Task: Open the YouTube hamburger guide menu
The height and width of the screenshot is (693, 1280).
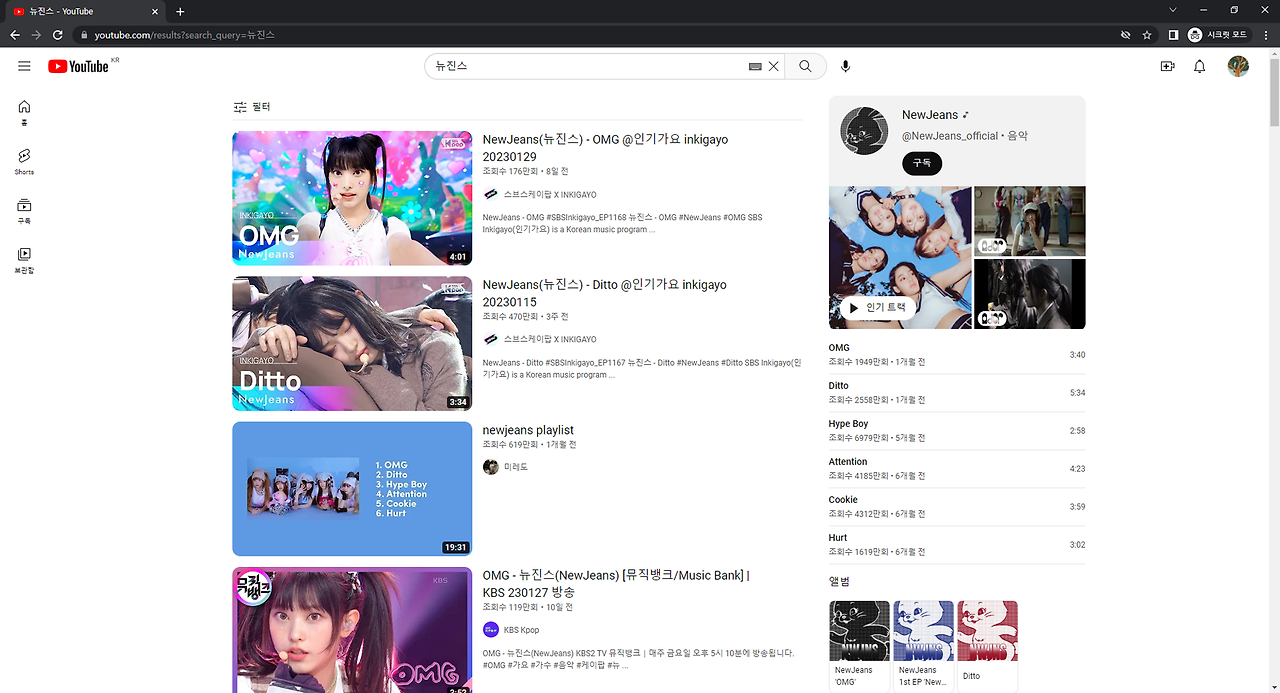Action: tap(24, 66)
